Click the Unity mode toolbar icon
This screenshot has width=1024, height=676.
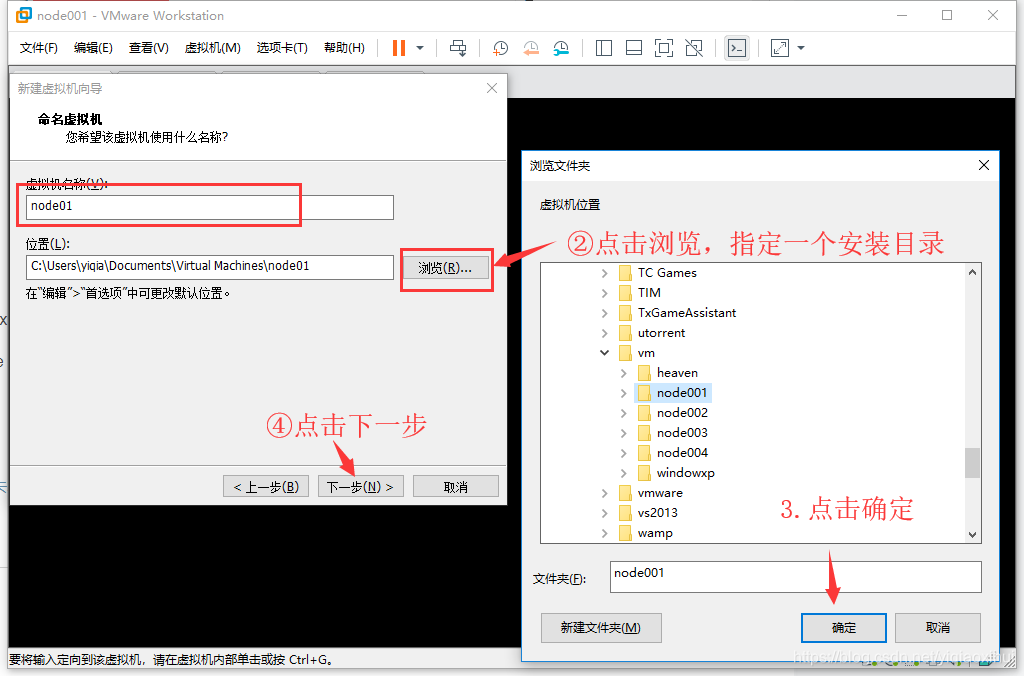pos(694,48)
